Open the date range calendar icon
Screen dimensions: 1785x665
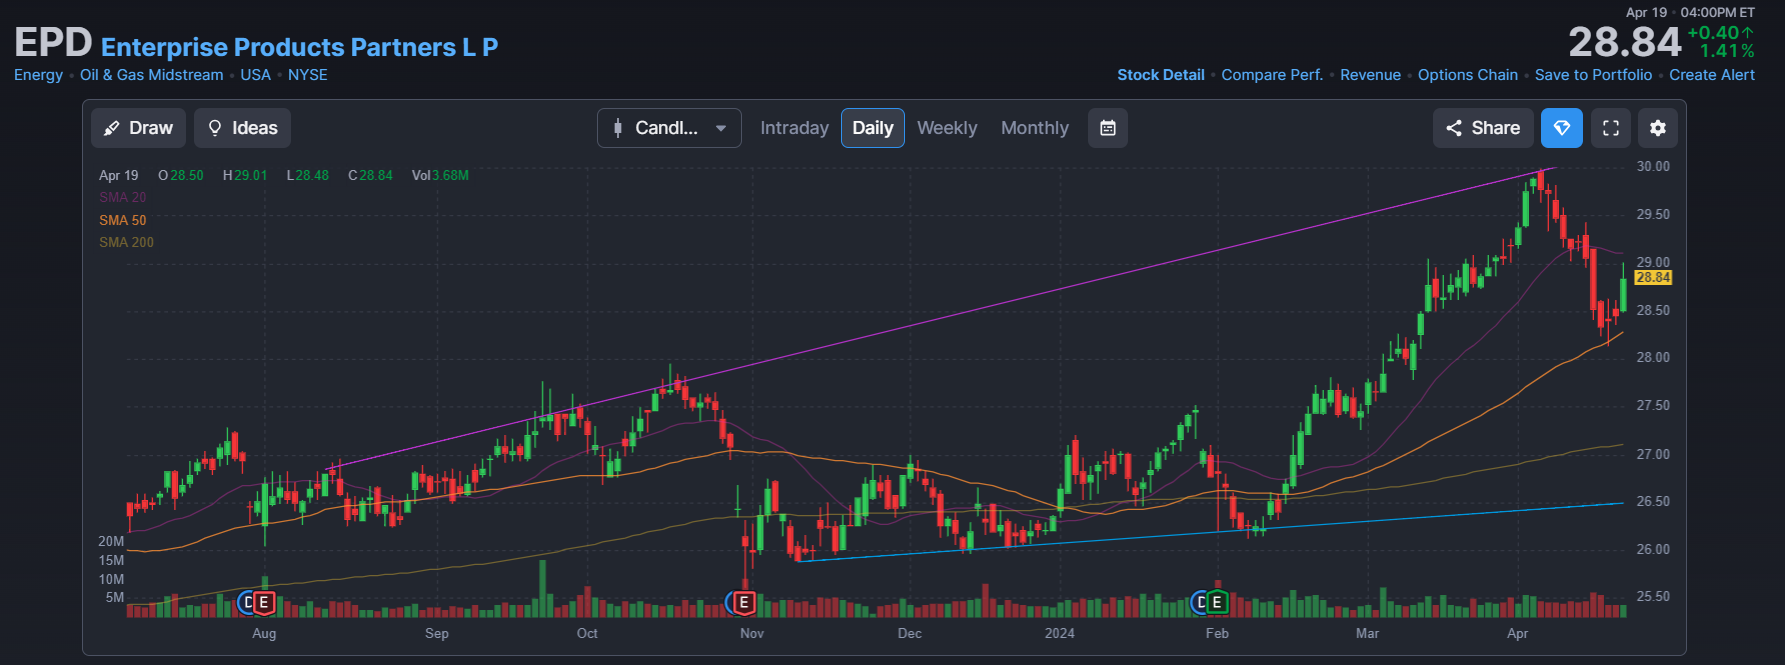point(1108,128)
